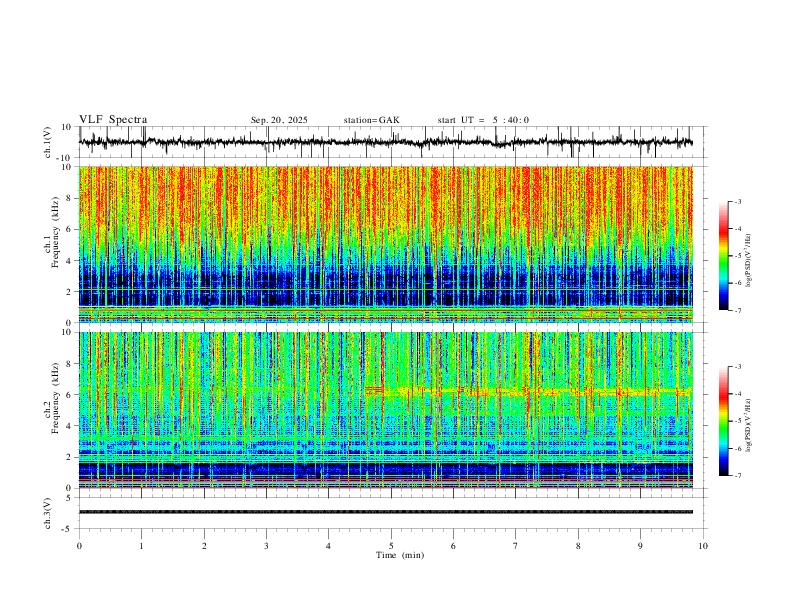
Task: Click the ch.1 spectrogram color bar
Action: pos(724,256)
